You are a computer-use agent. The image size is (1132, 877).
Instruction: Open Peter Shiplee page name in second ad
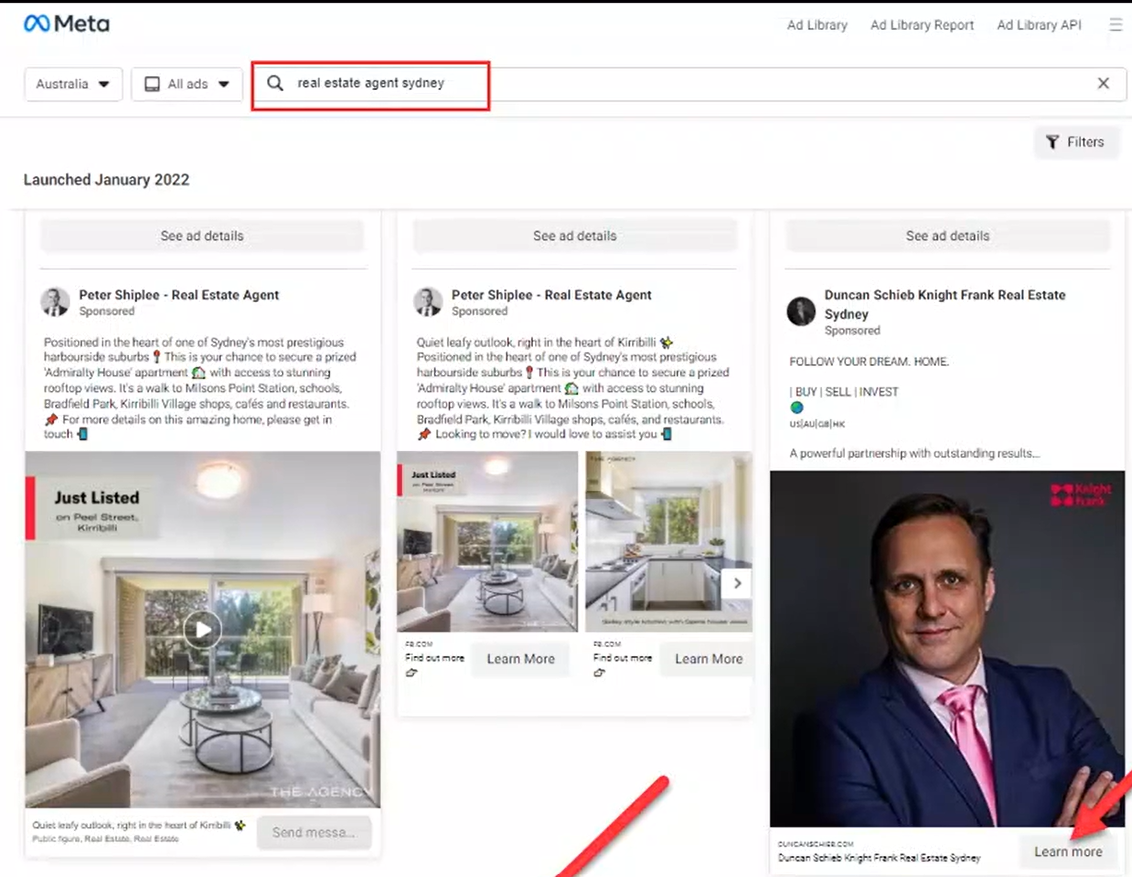[551, 294]
